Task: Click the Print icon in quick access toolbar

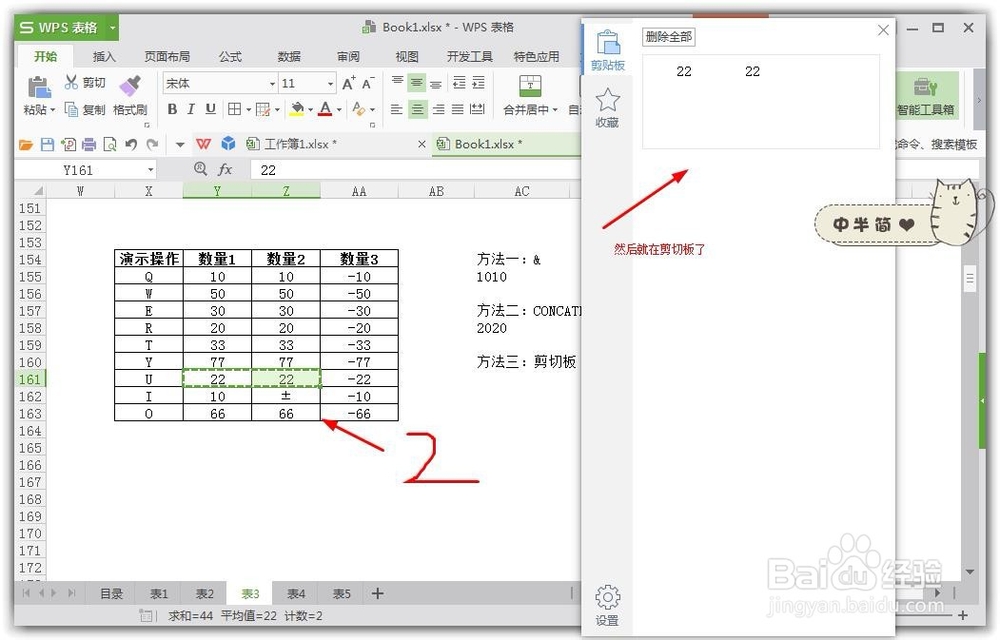Action: pyautogui.click(x=90, y=144)
